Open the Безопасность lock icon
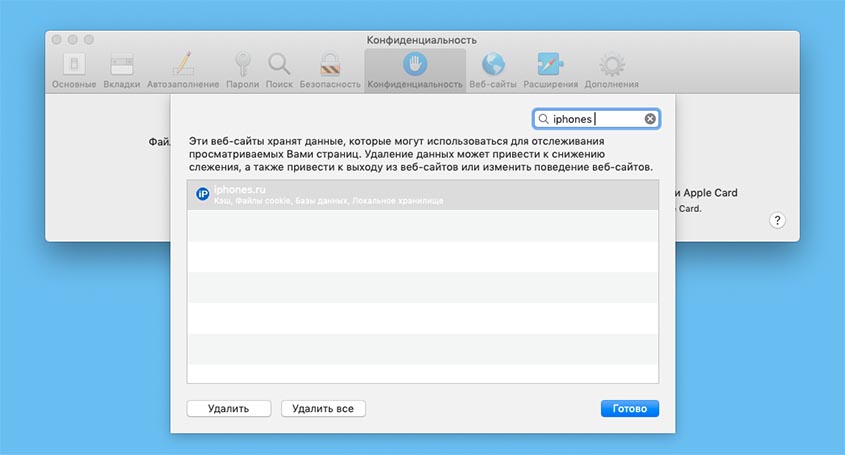 [x=330, y=65]
